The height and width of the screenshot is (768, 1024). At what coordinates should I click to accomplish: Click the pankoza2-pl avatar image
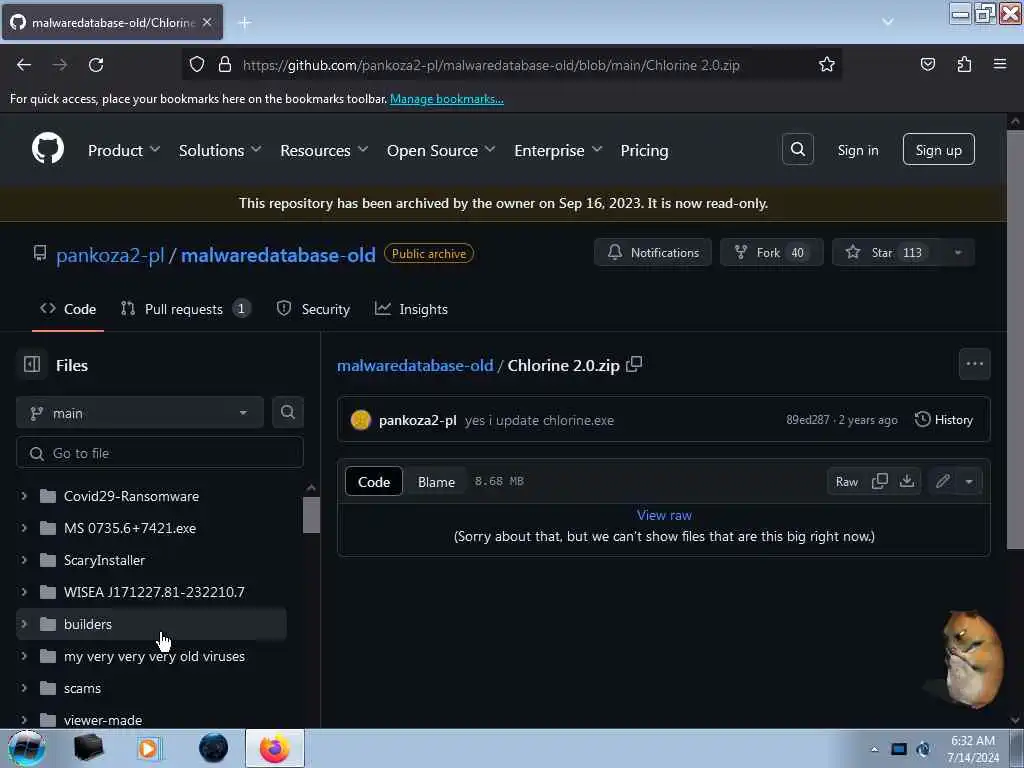pyautogui.click(x=360, y=420)
